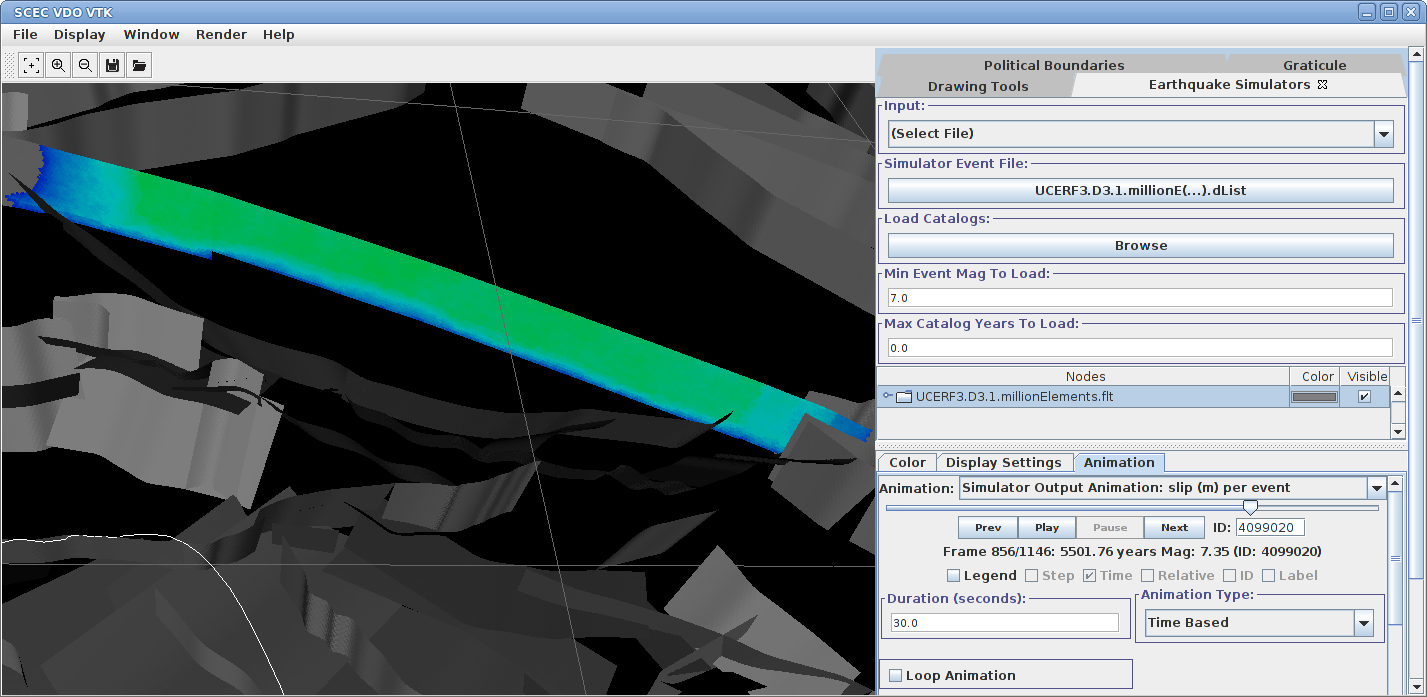
Task: Open the Input select file dropdown
Action: tap(1383, 134)
